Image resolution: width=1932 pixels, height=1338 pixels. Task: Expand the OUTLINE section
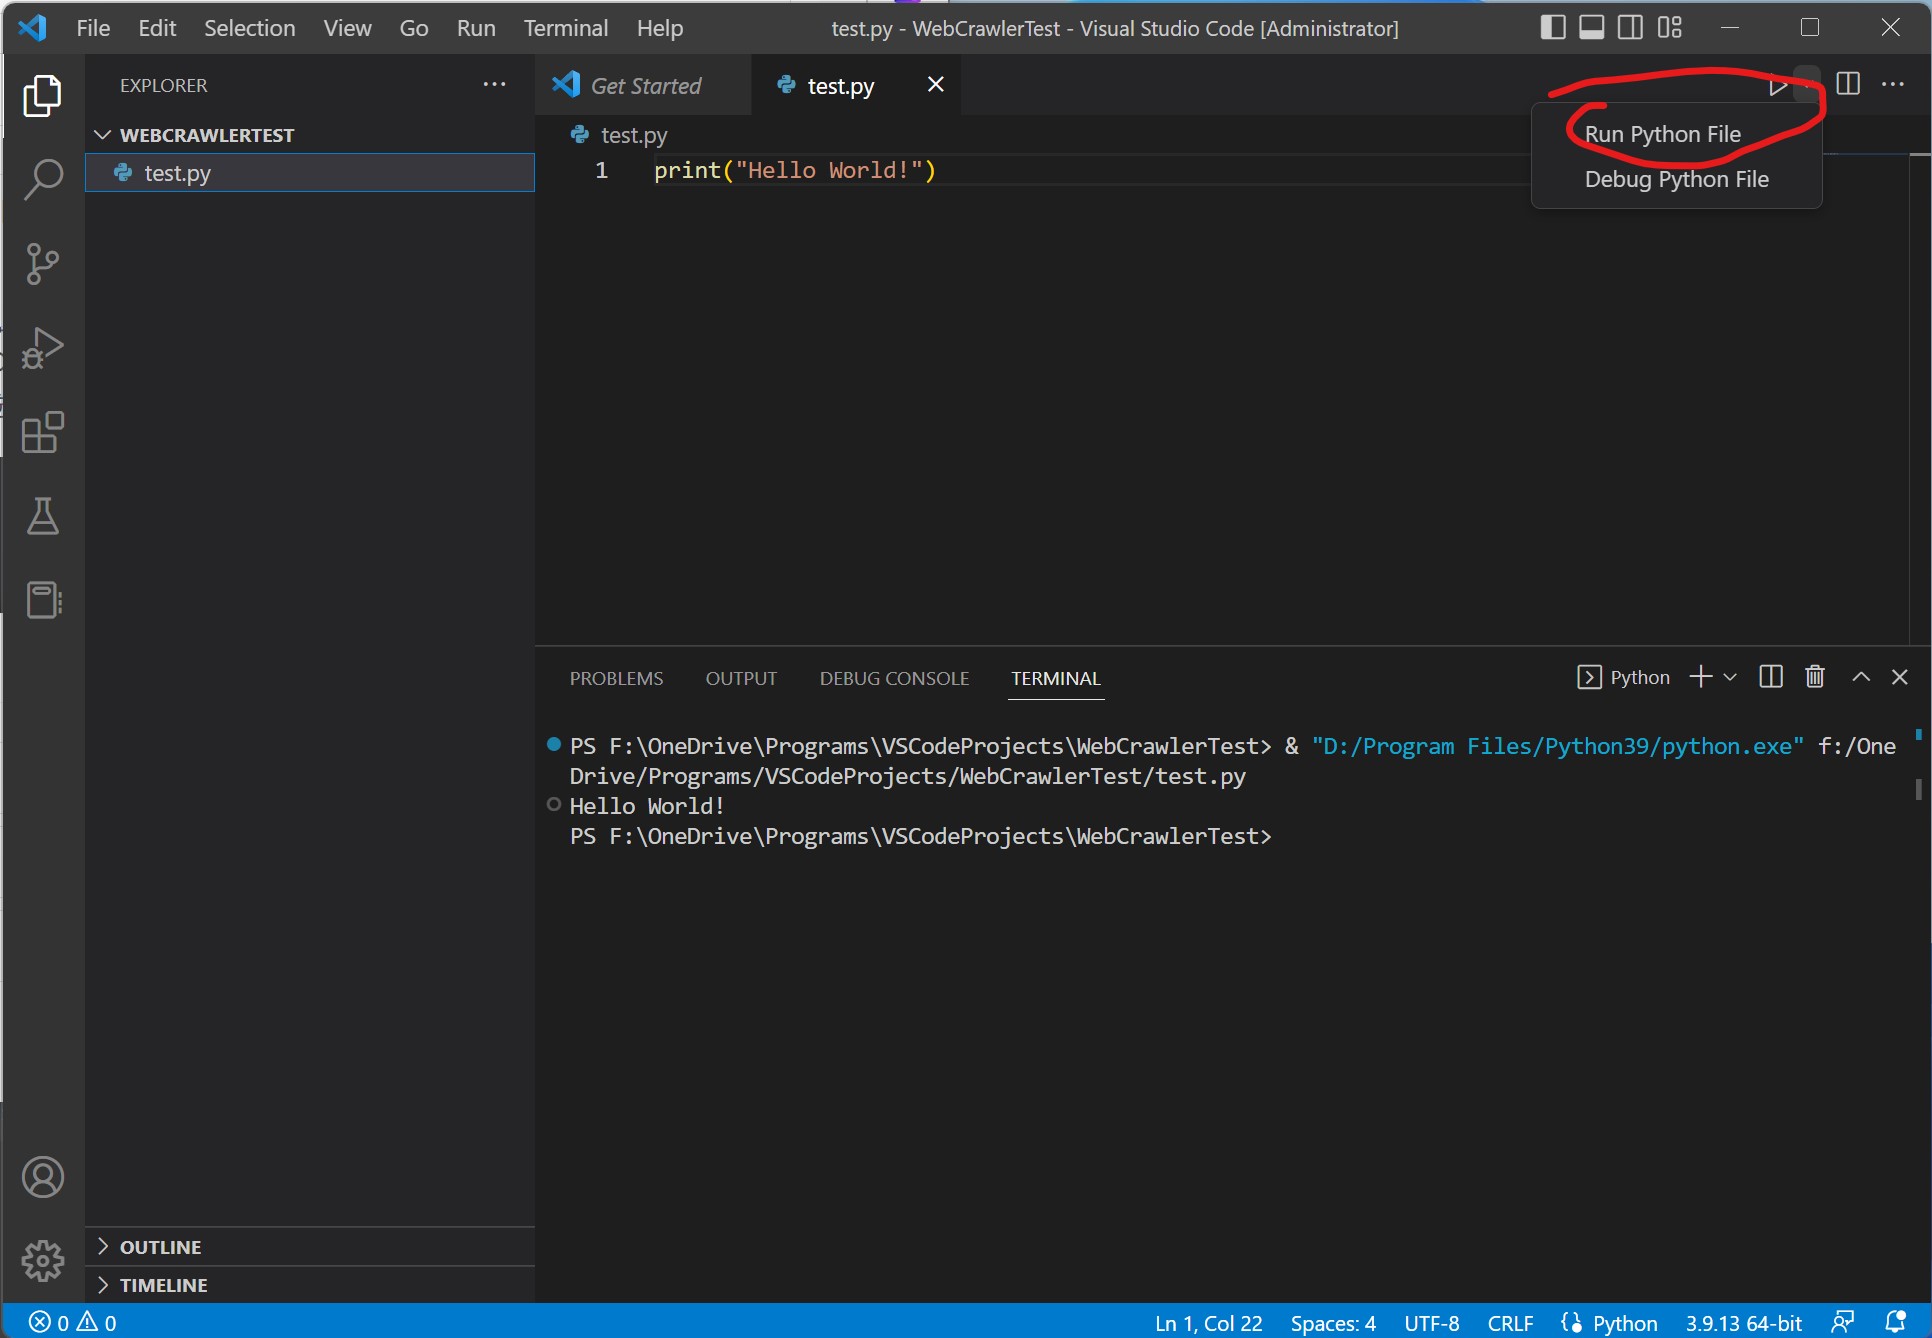[x=310, y=1247]
